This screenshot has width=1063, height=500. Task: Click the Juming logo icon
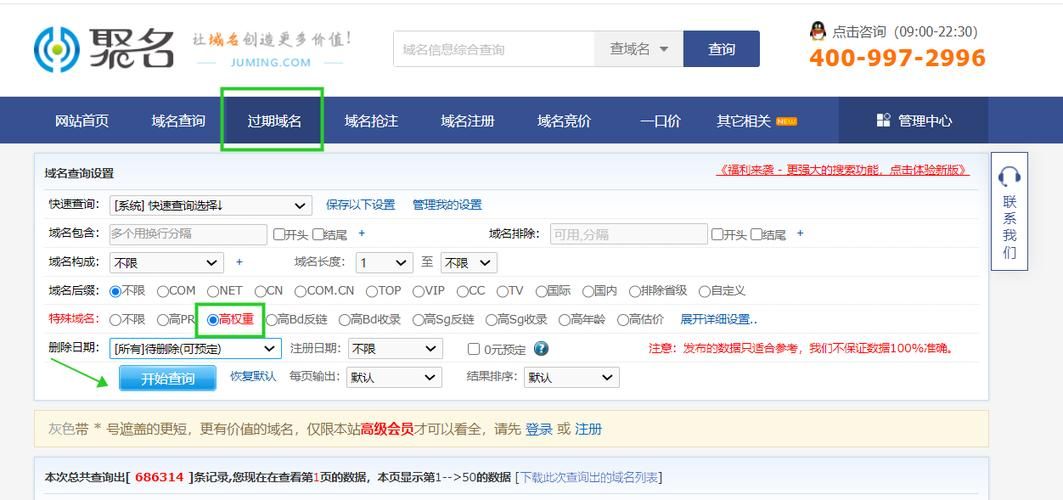(57, 49)
